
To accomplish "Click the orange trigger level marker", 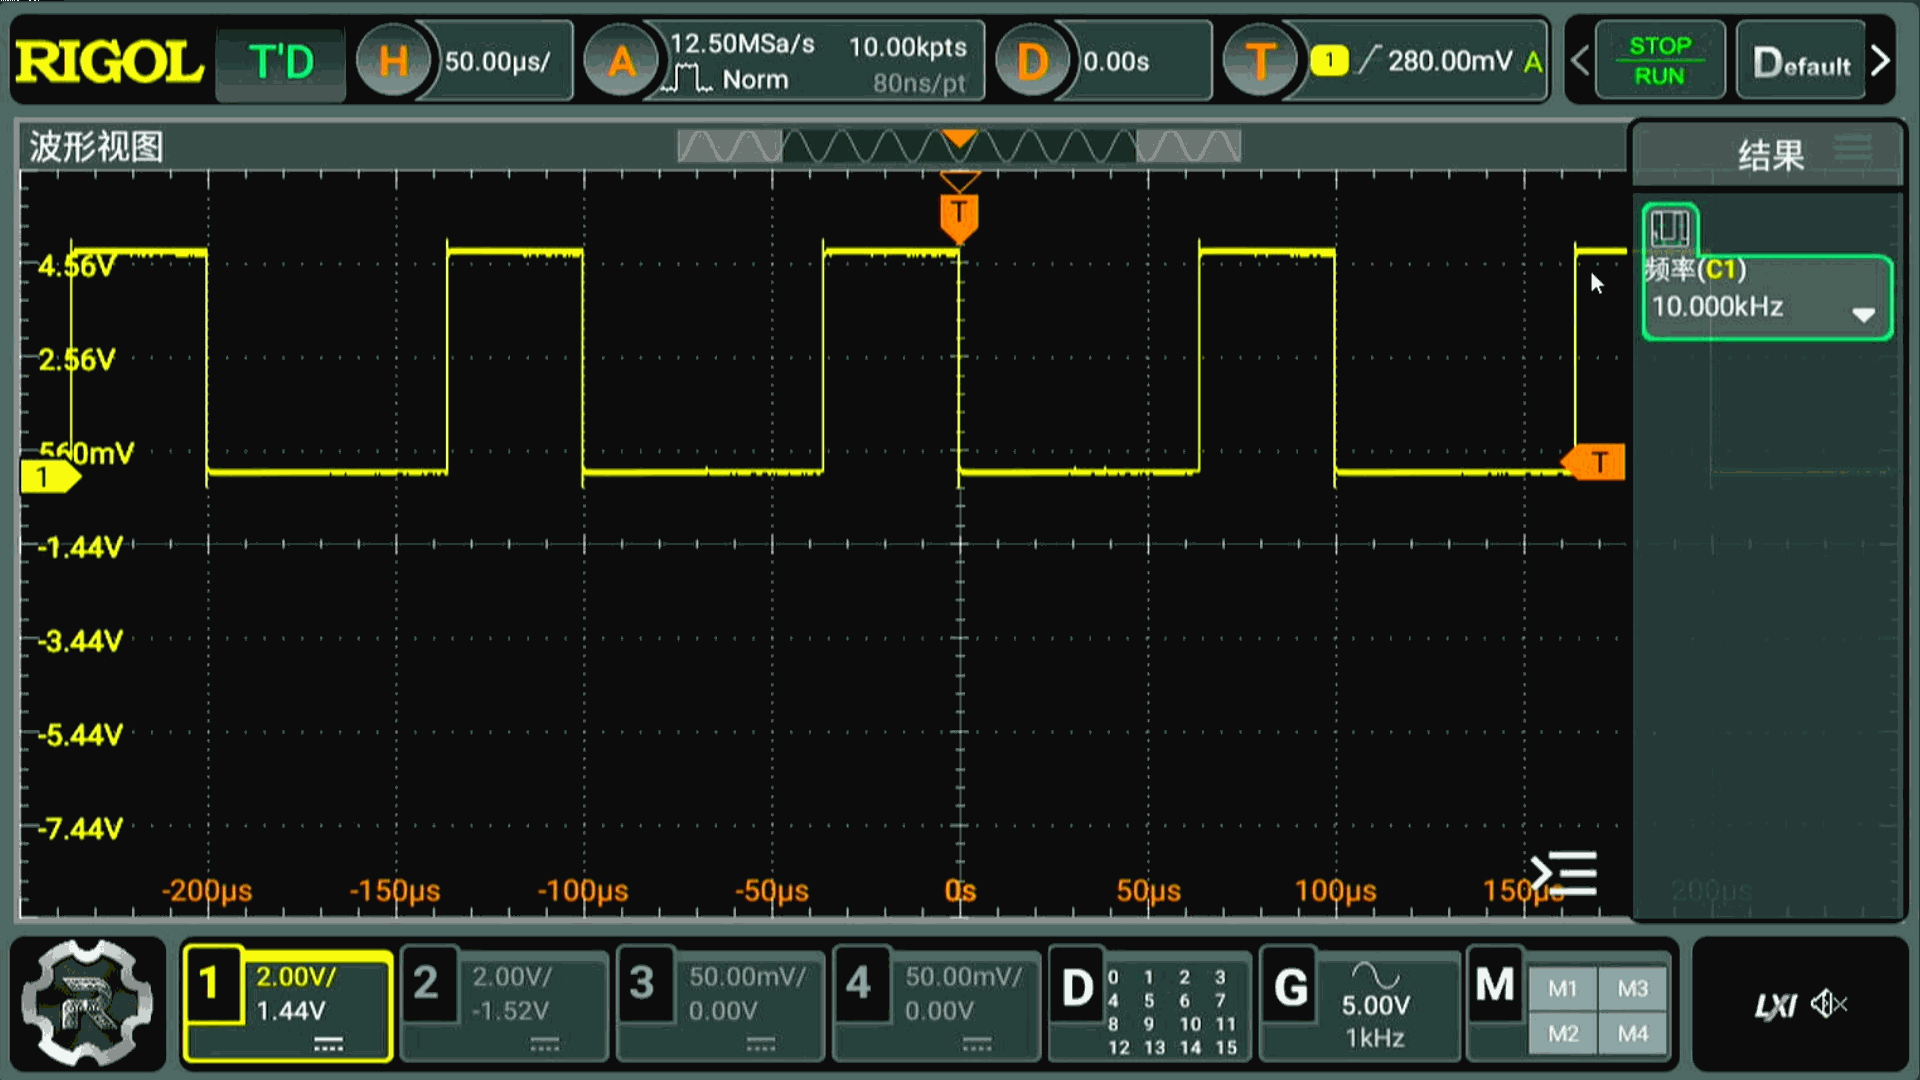I will click(x=1597, y=462).
